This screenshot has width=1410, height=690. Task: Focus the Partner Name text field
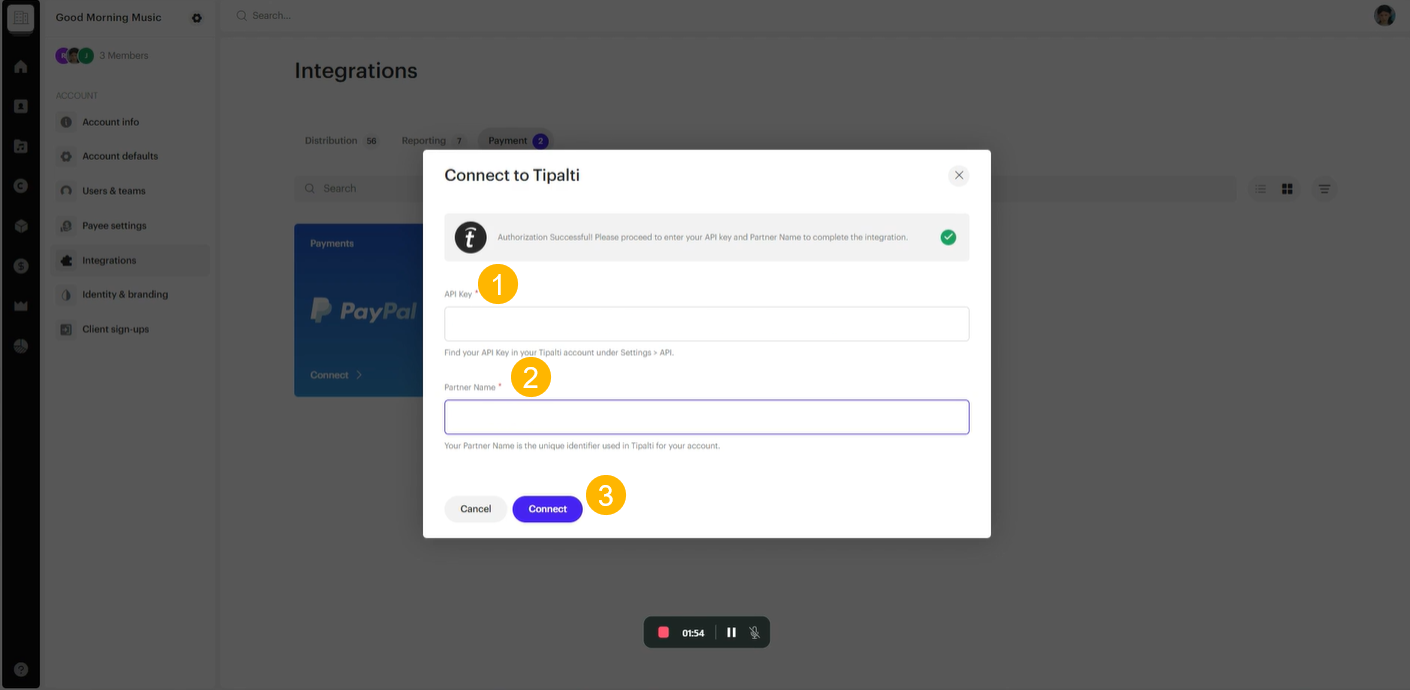[x=706, y=417]
